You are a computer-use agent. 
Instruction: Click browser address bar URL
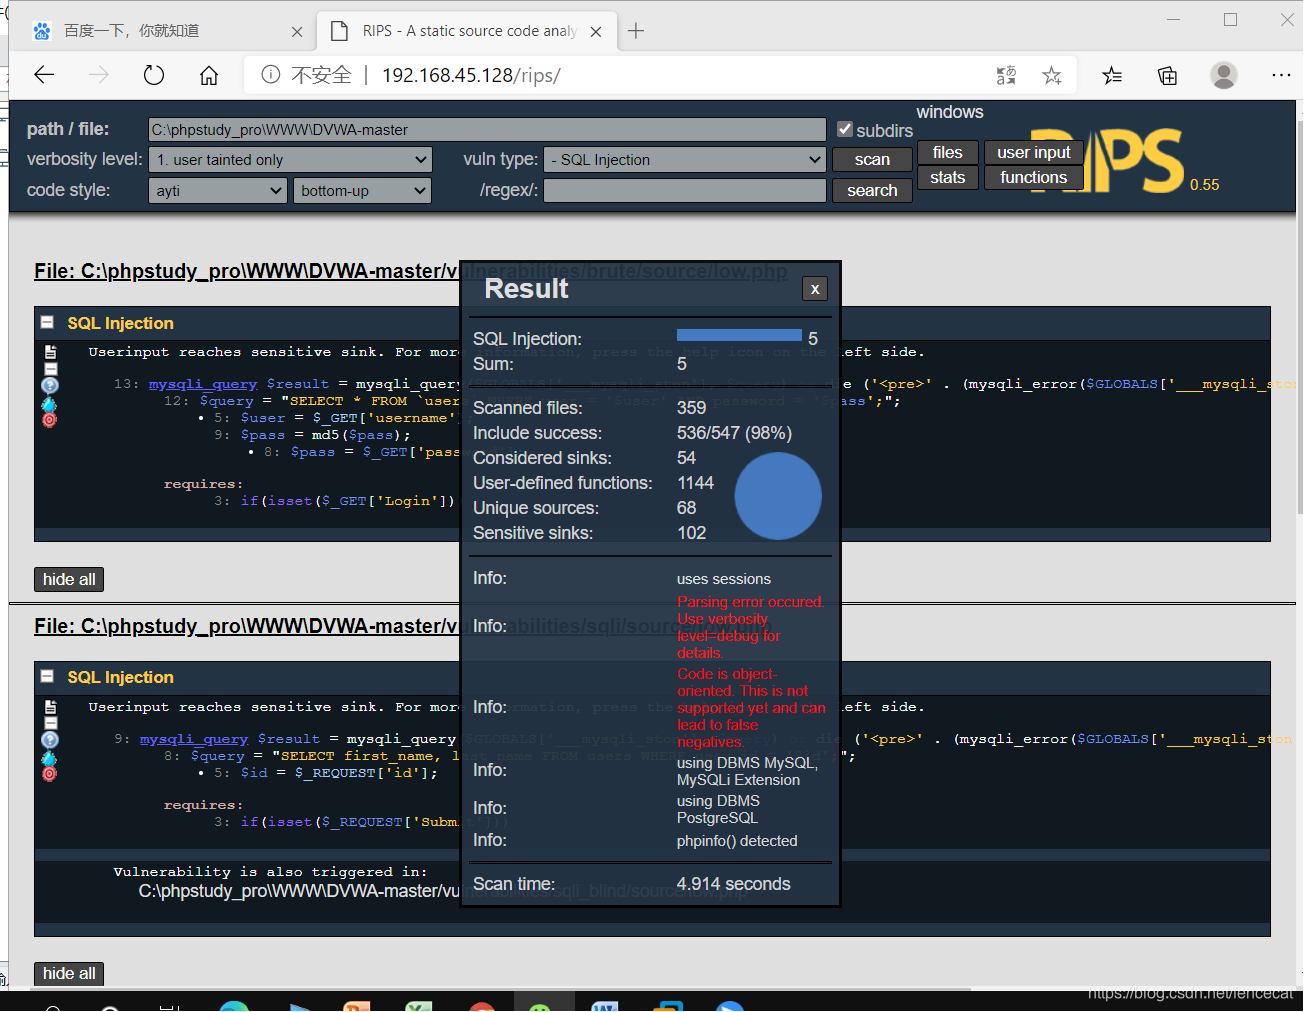[471, 75]
